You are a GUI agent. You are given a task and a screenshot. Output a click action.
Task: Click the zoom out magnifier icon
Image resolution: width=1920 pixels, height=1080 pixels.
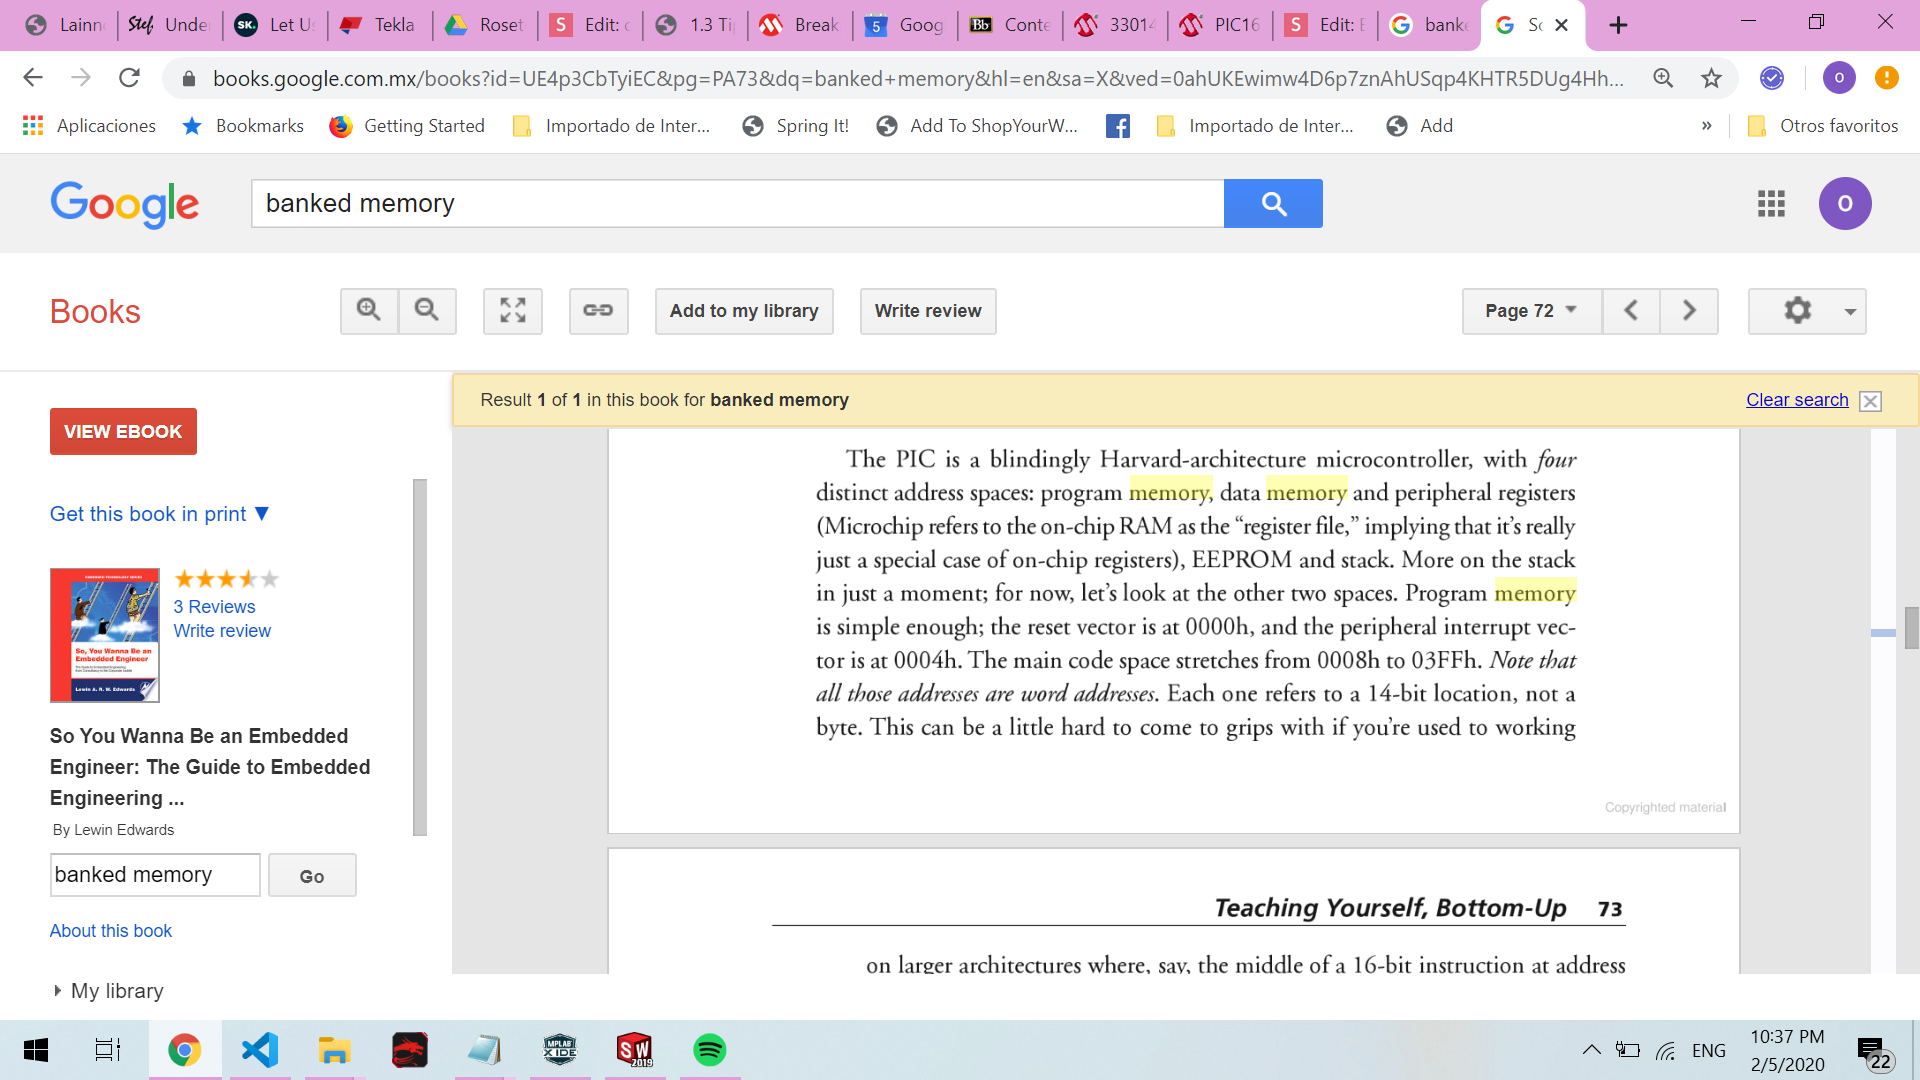click(x=427, y=311)
